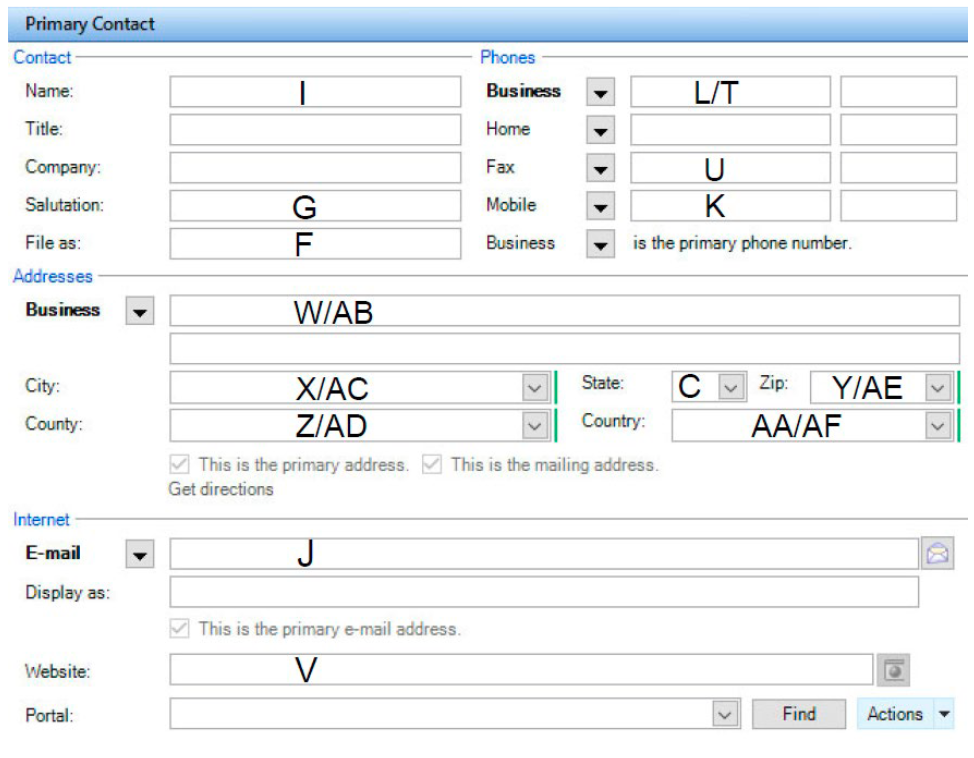Viewport: 974px width, 758px height.
Task: Open the Actions button dropdown arrow
Action: point(944,714)
